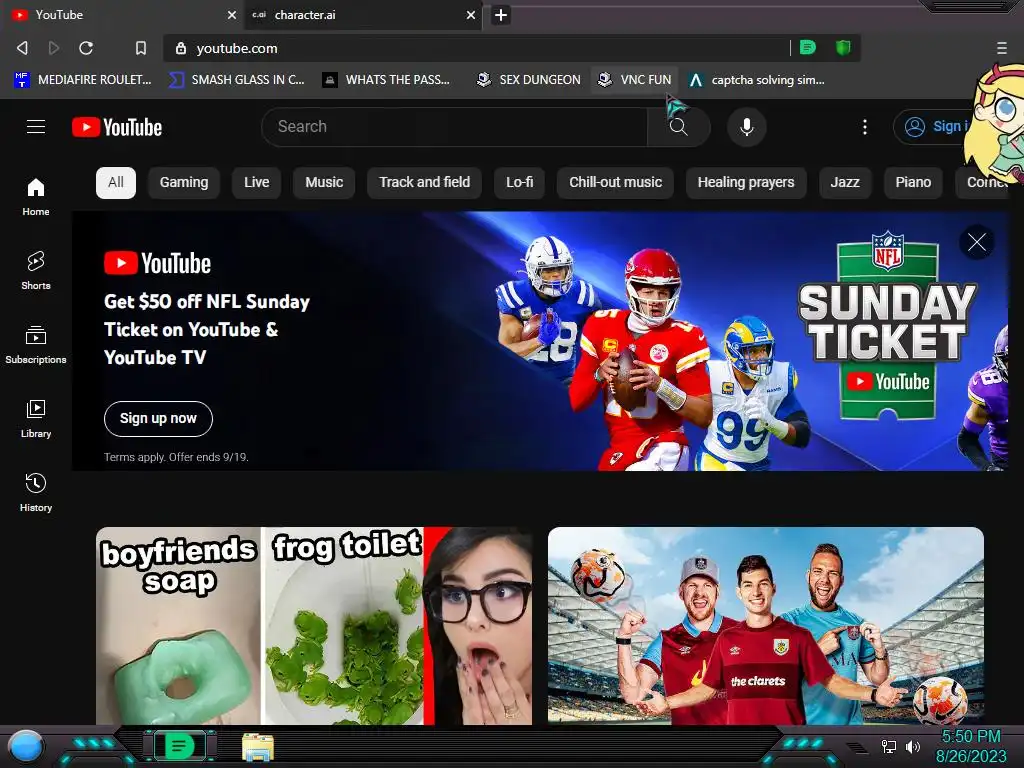This screenshot has height=768, width=1024.
Task: Click the magnifier search button
Action: pyautogui.click(x=679, y=127)
